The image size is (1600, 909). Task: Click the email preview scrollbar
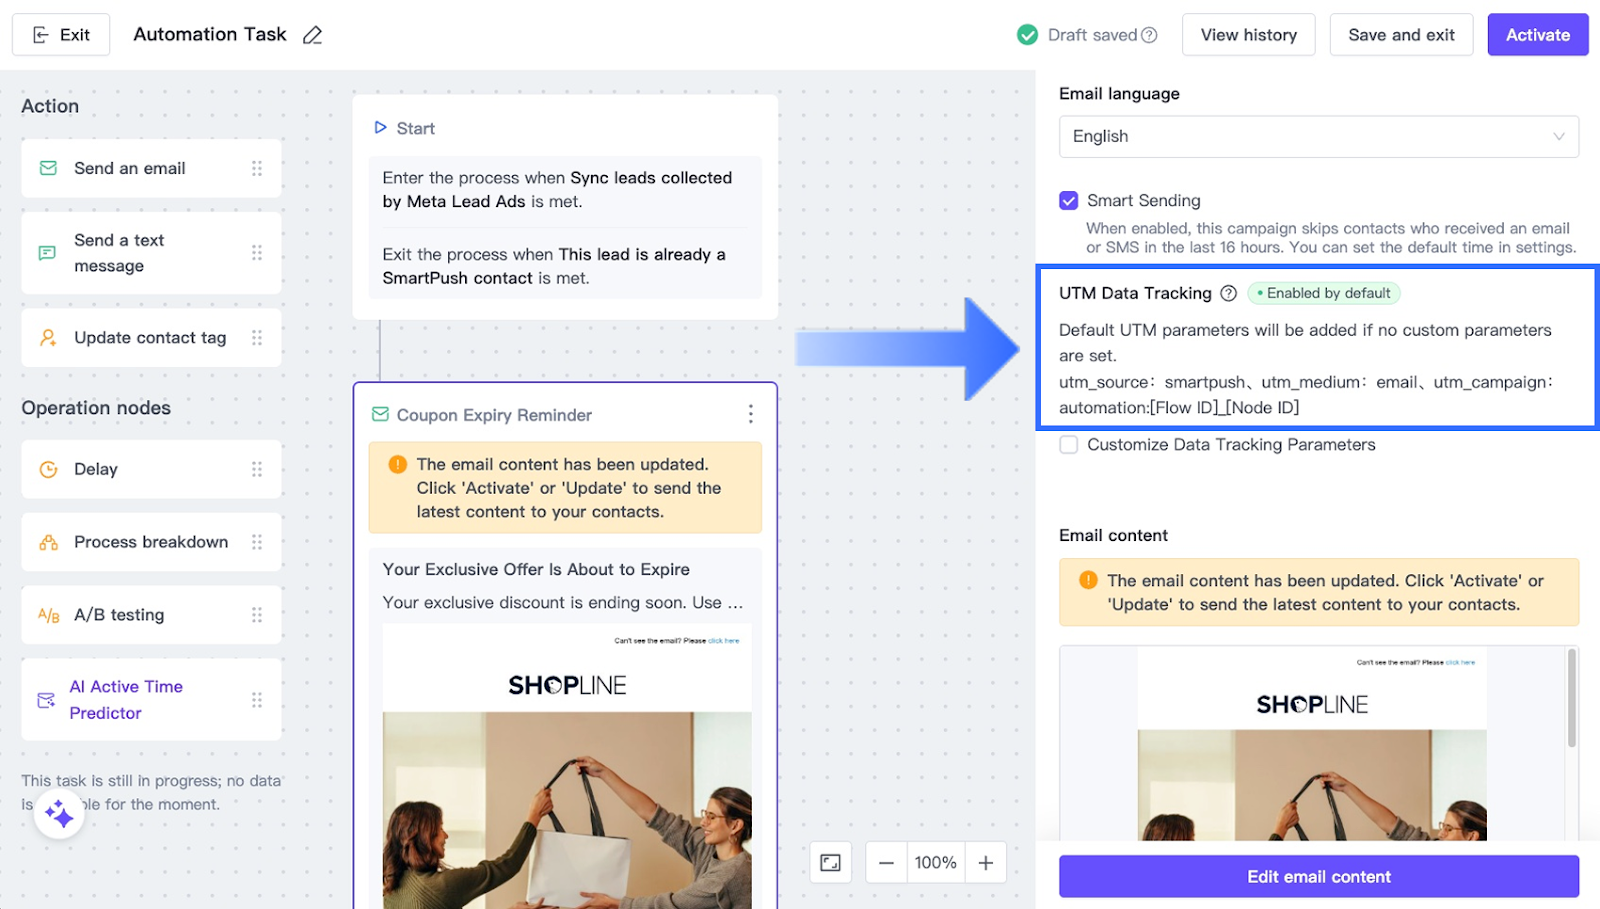1571,700
